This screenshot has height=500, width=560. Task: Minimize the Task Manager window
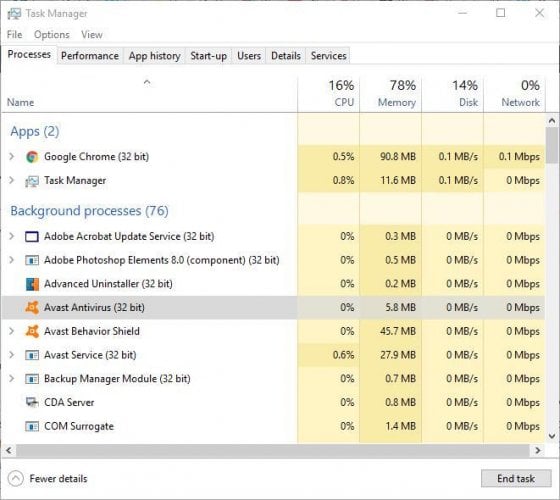[x=463, y=13]
